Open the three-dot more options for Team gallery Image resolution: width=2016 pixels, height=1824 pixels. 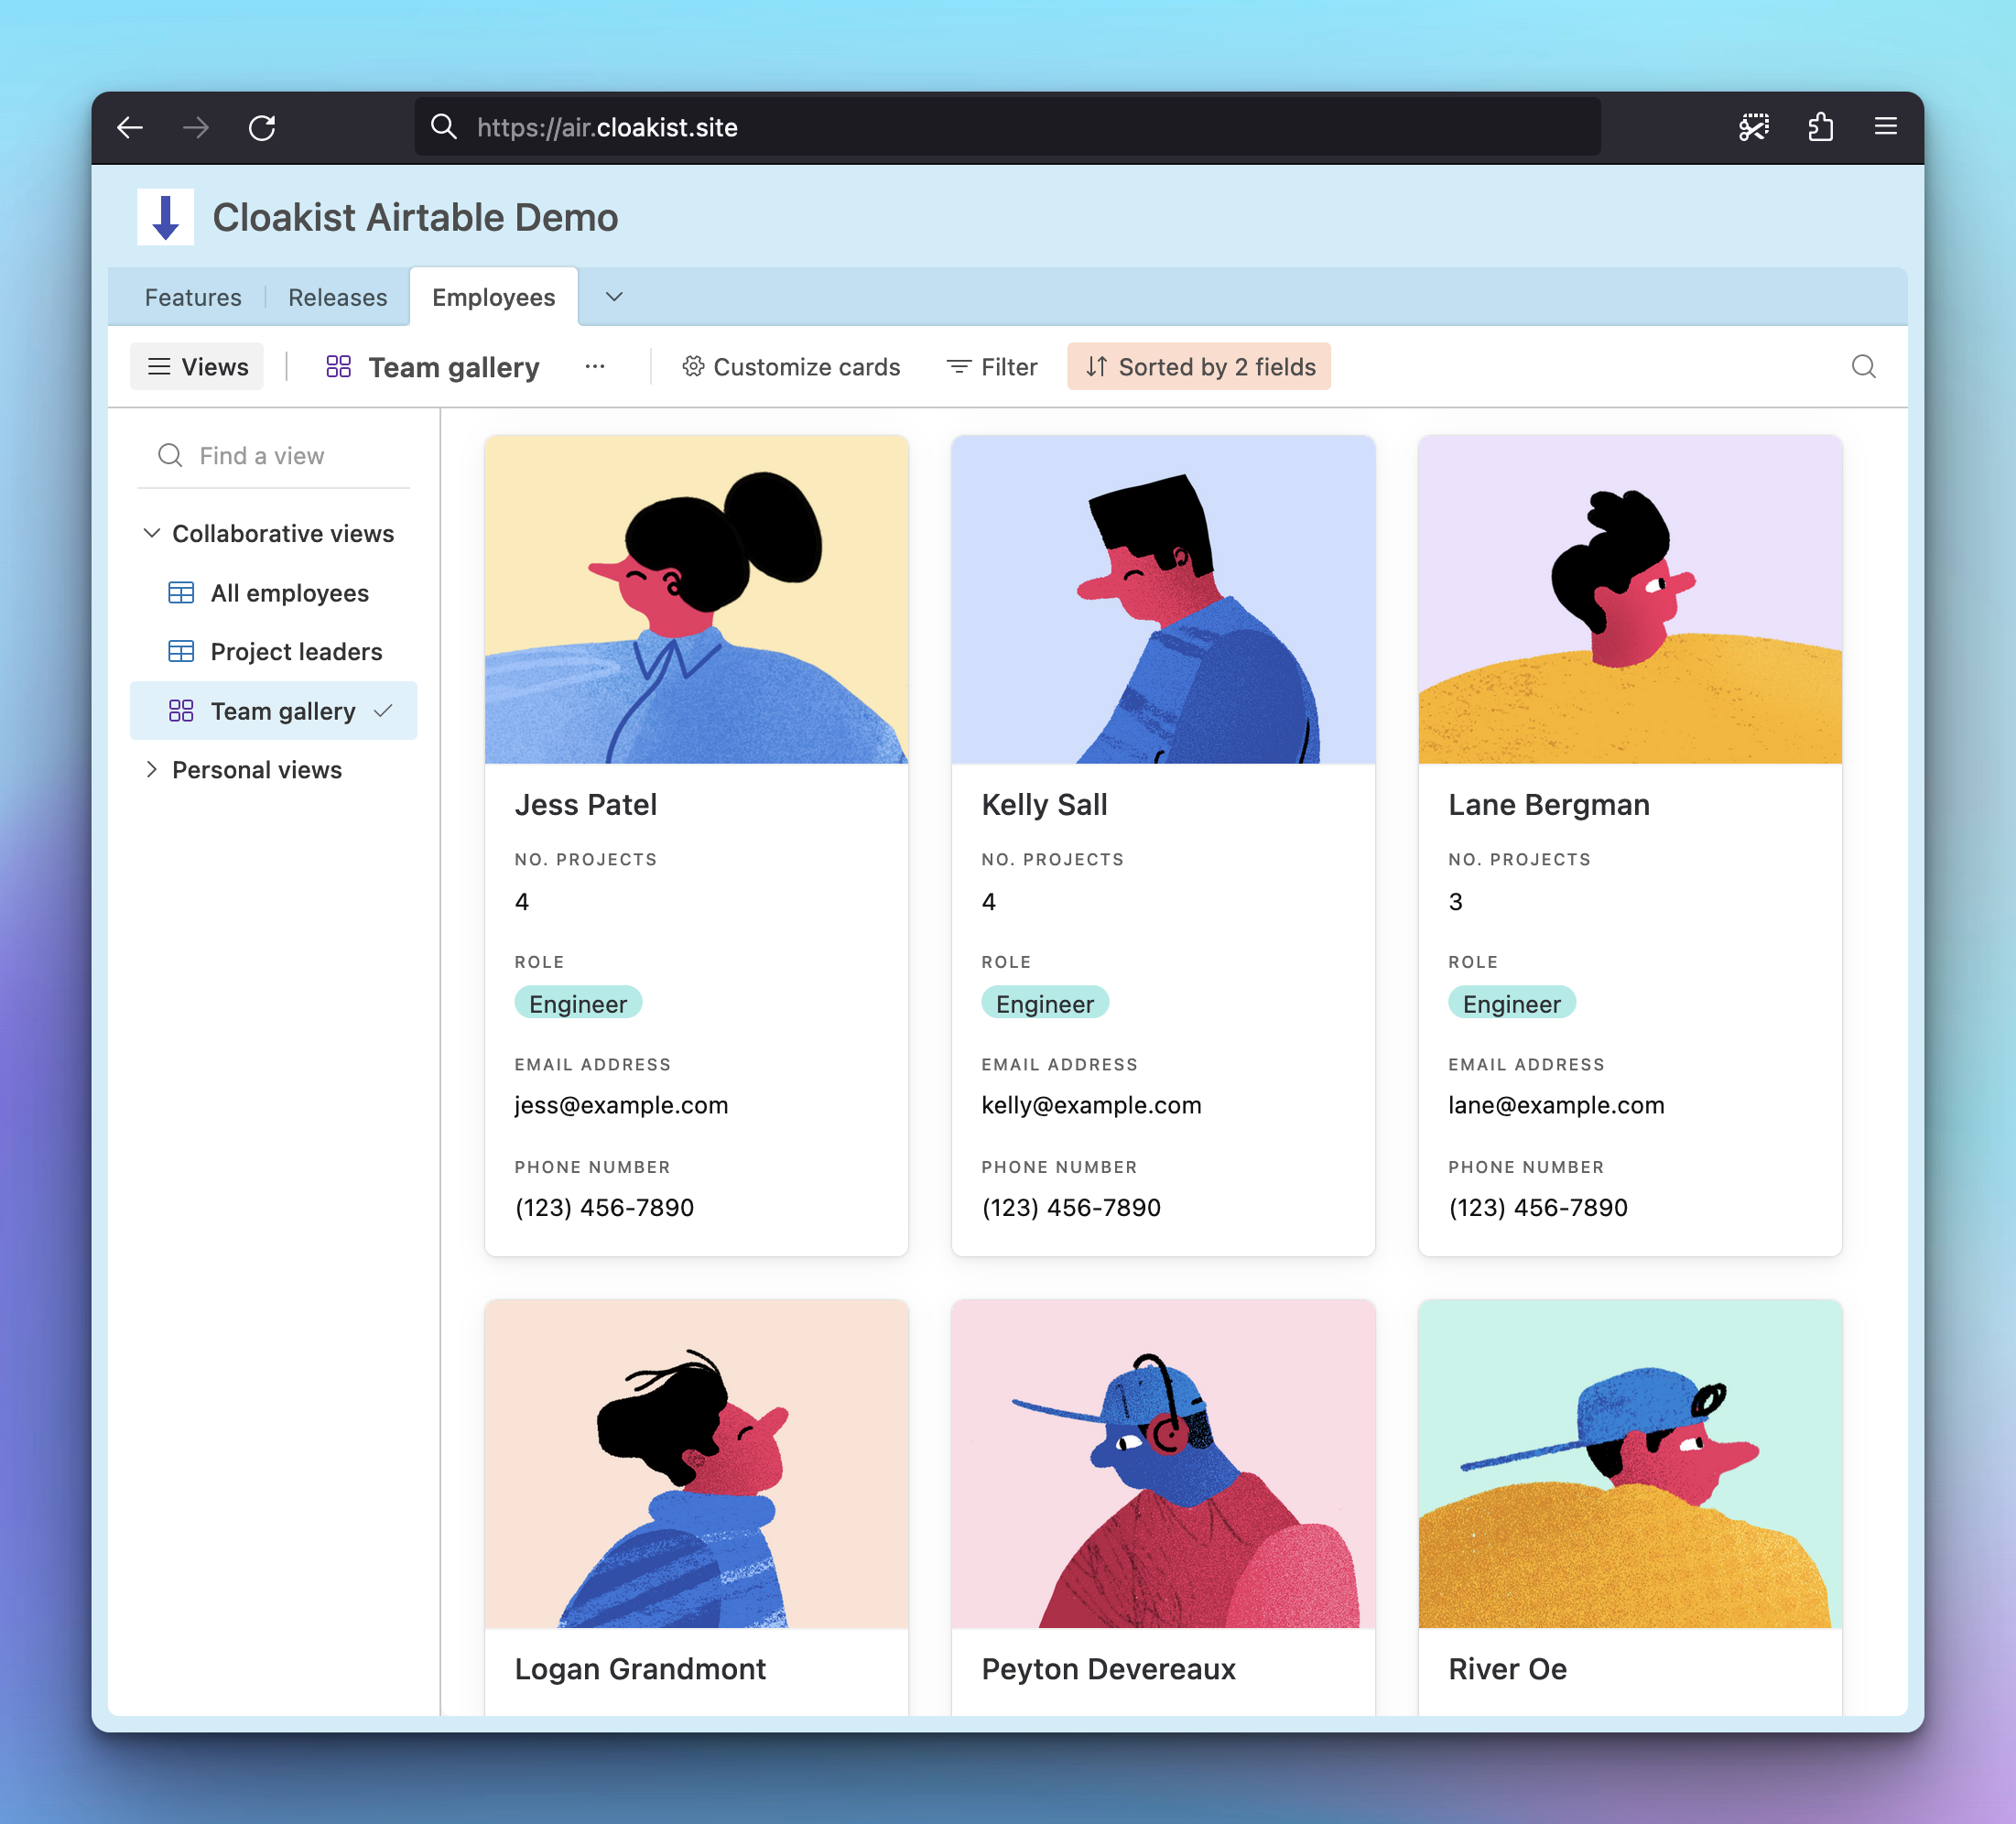click(x=595, y=367)
